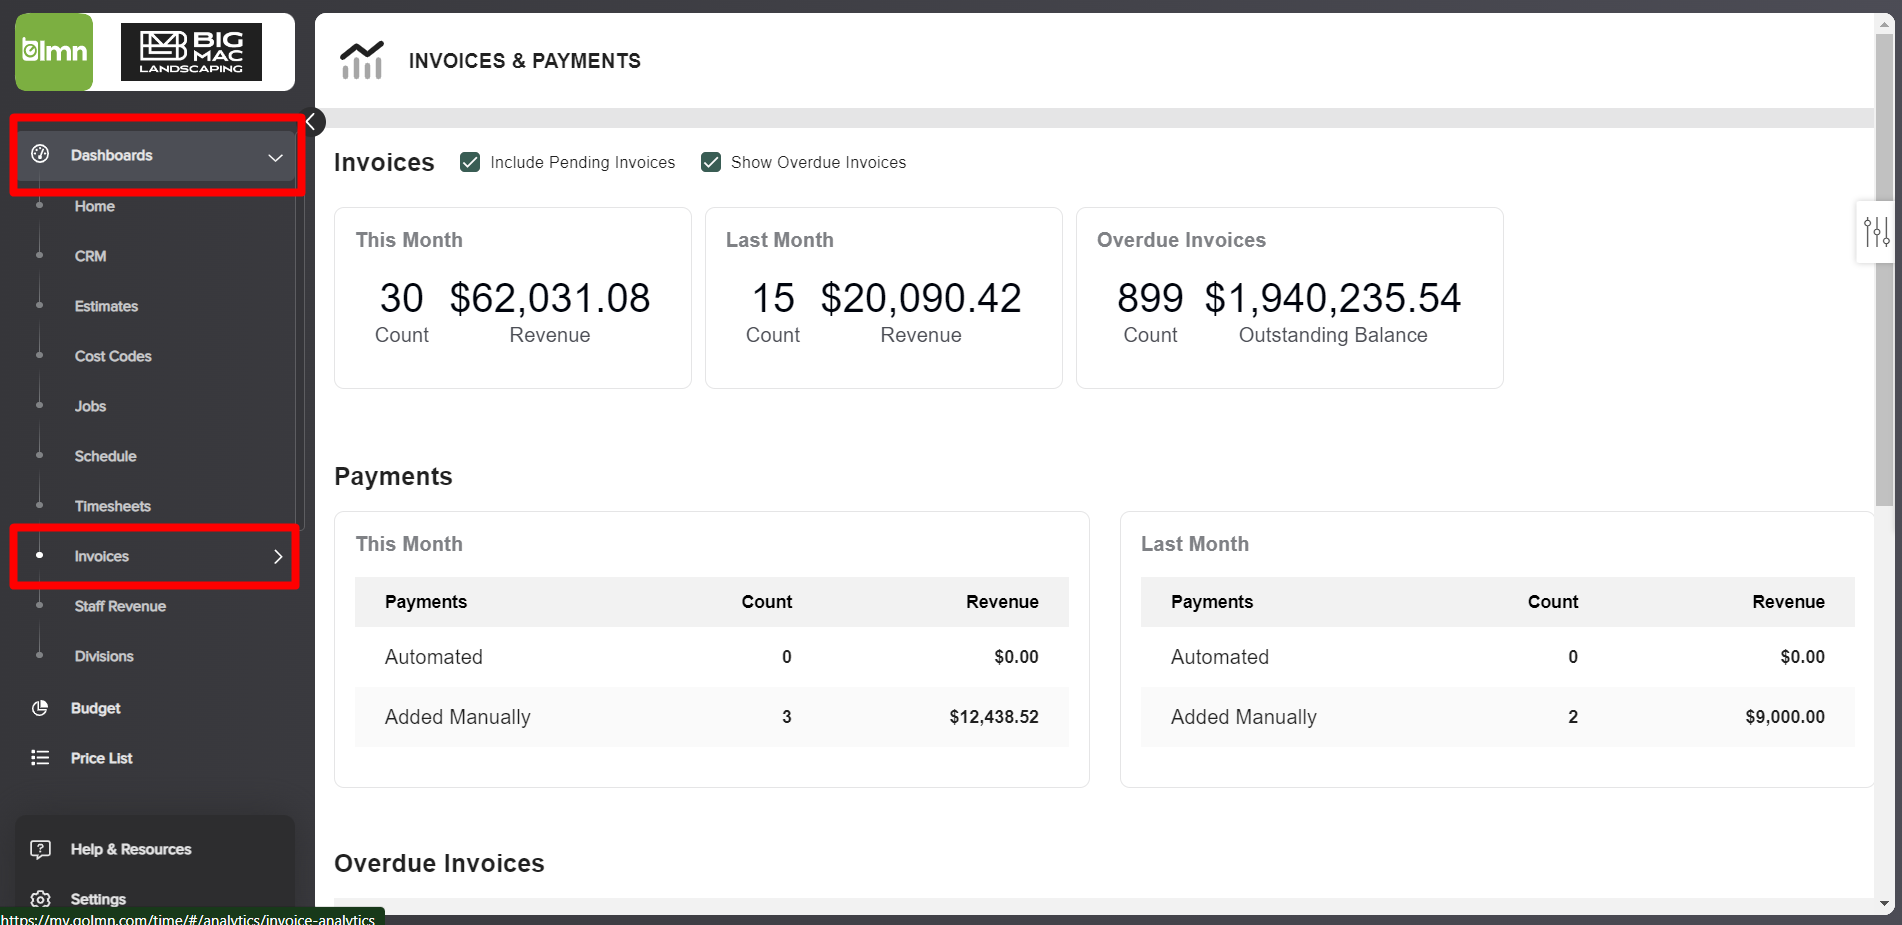Click the Dashboards gauge icon
The height and width of the screenshot is (925, 1902).
(40, 154)
